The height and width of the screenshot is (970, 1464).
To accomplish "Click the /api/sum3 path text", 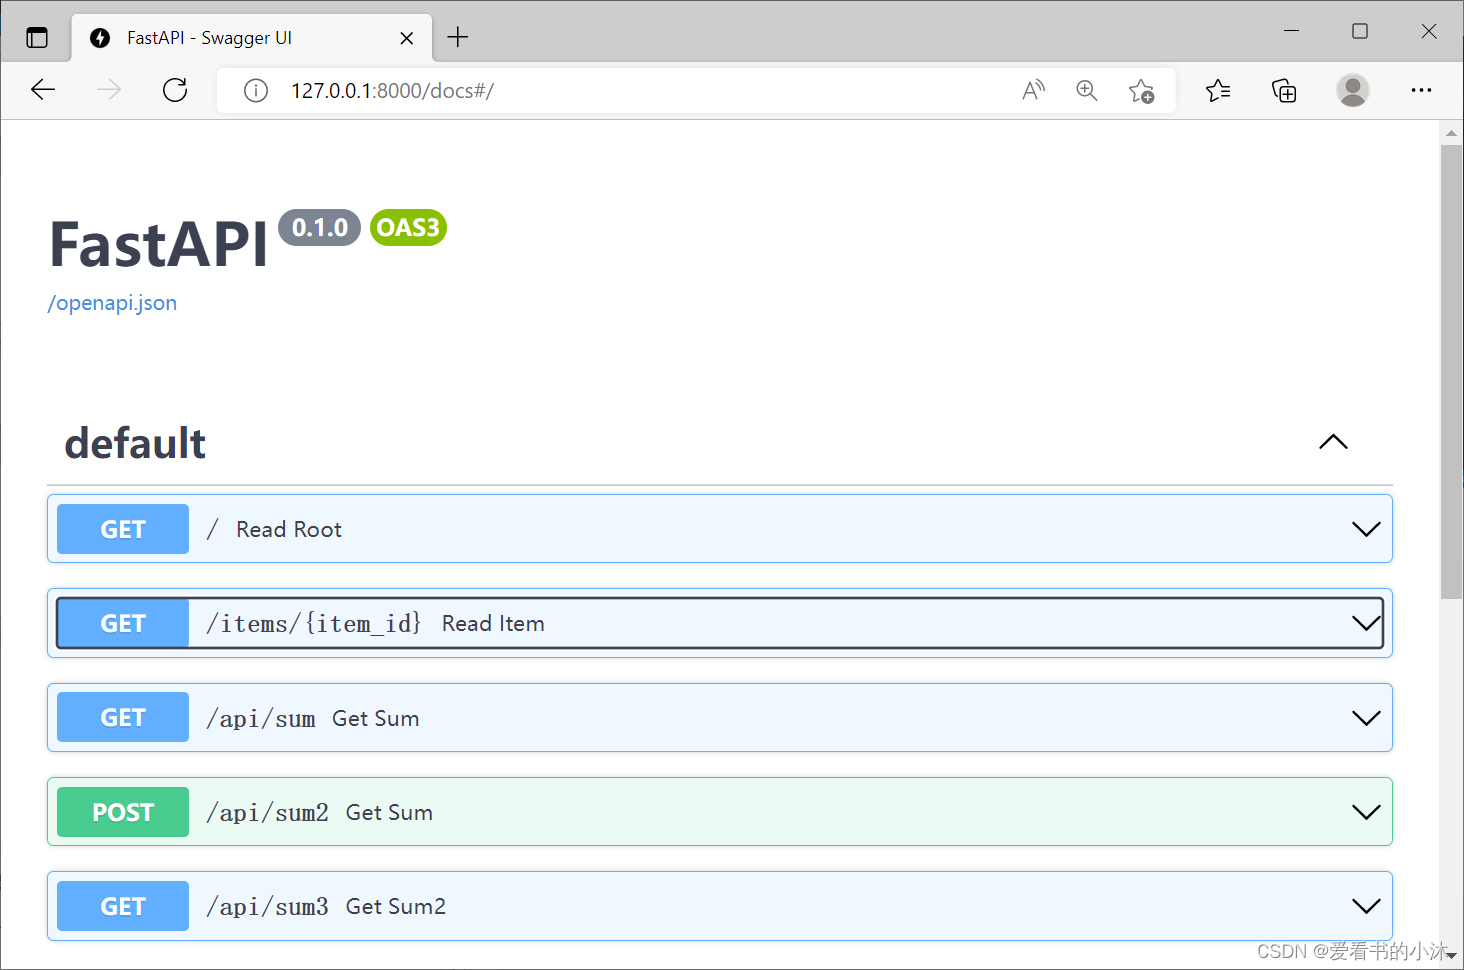I will [267, 907].
